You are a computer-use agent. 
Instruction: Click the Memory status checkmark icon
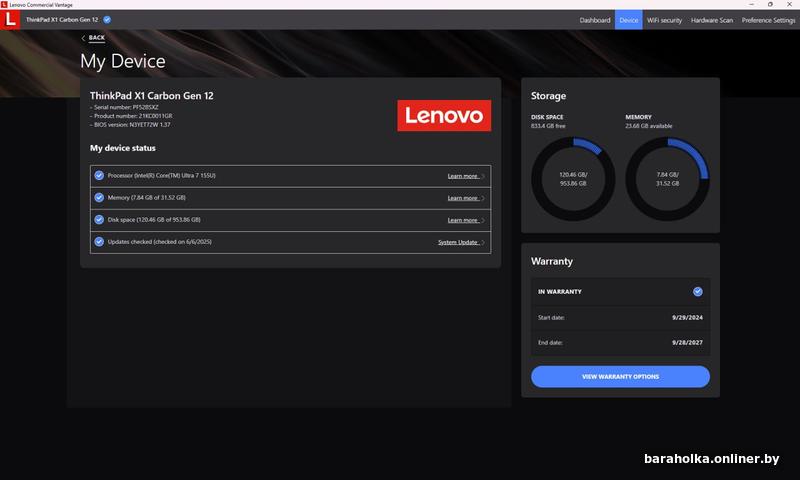point(99,197)
